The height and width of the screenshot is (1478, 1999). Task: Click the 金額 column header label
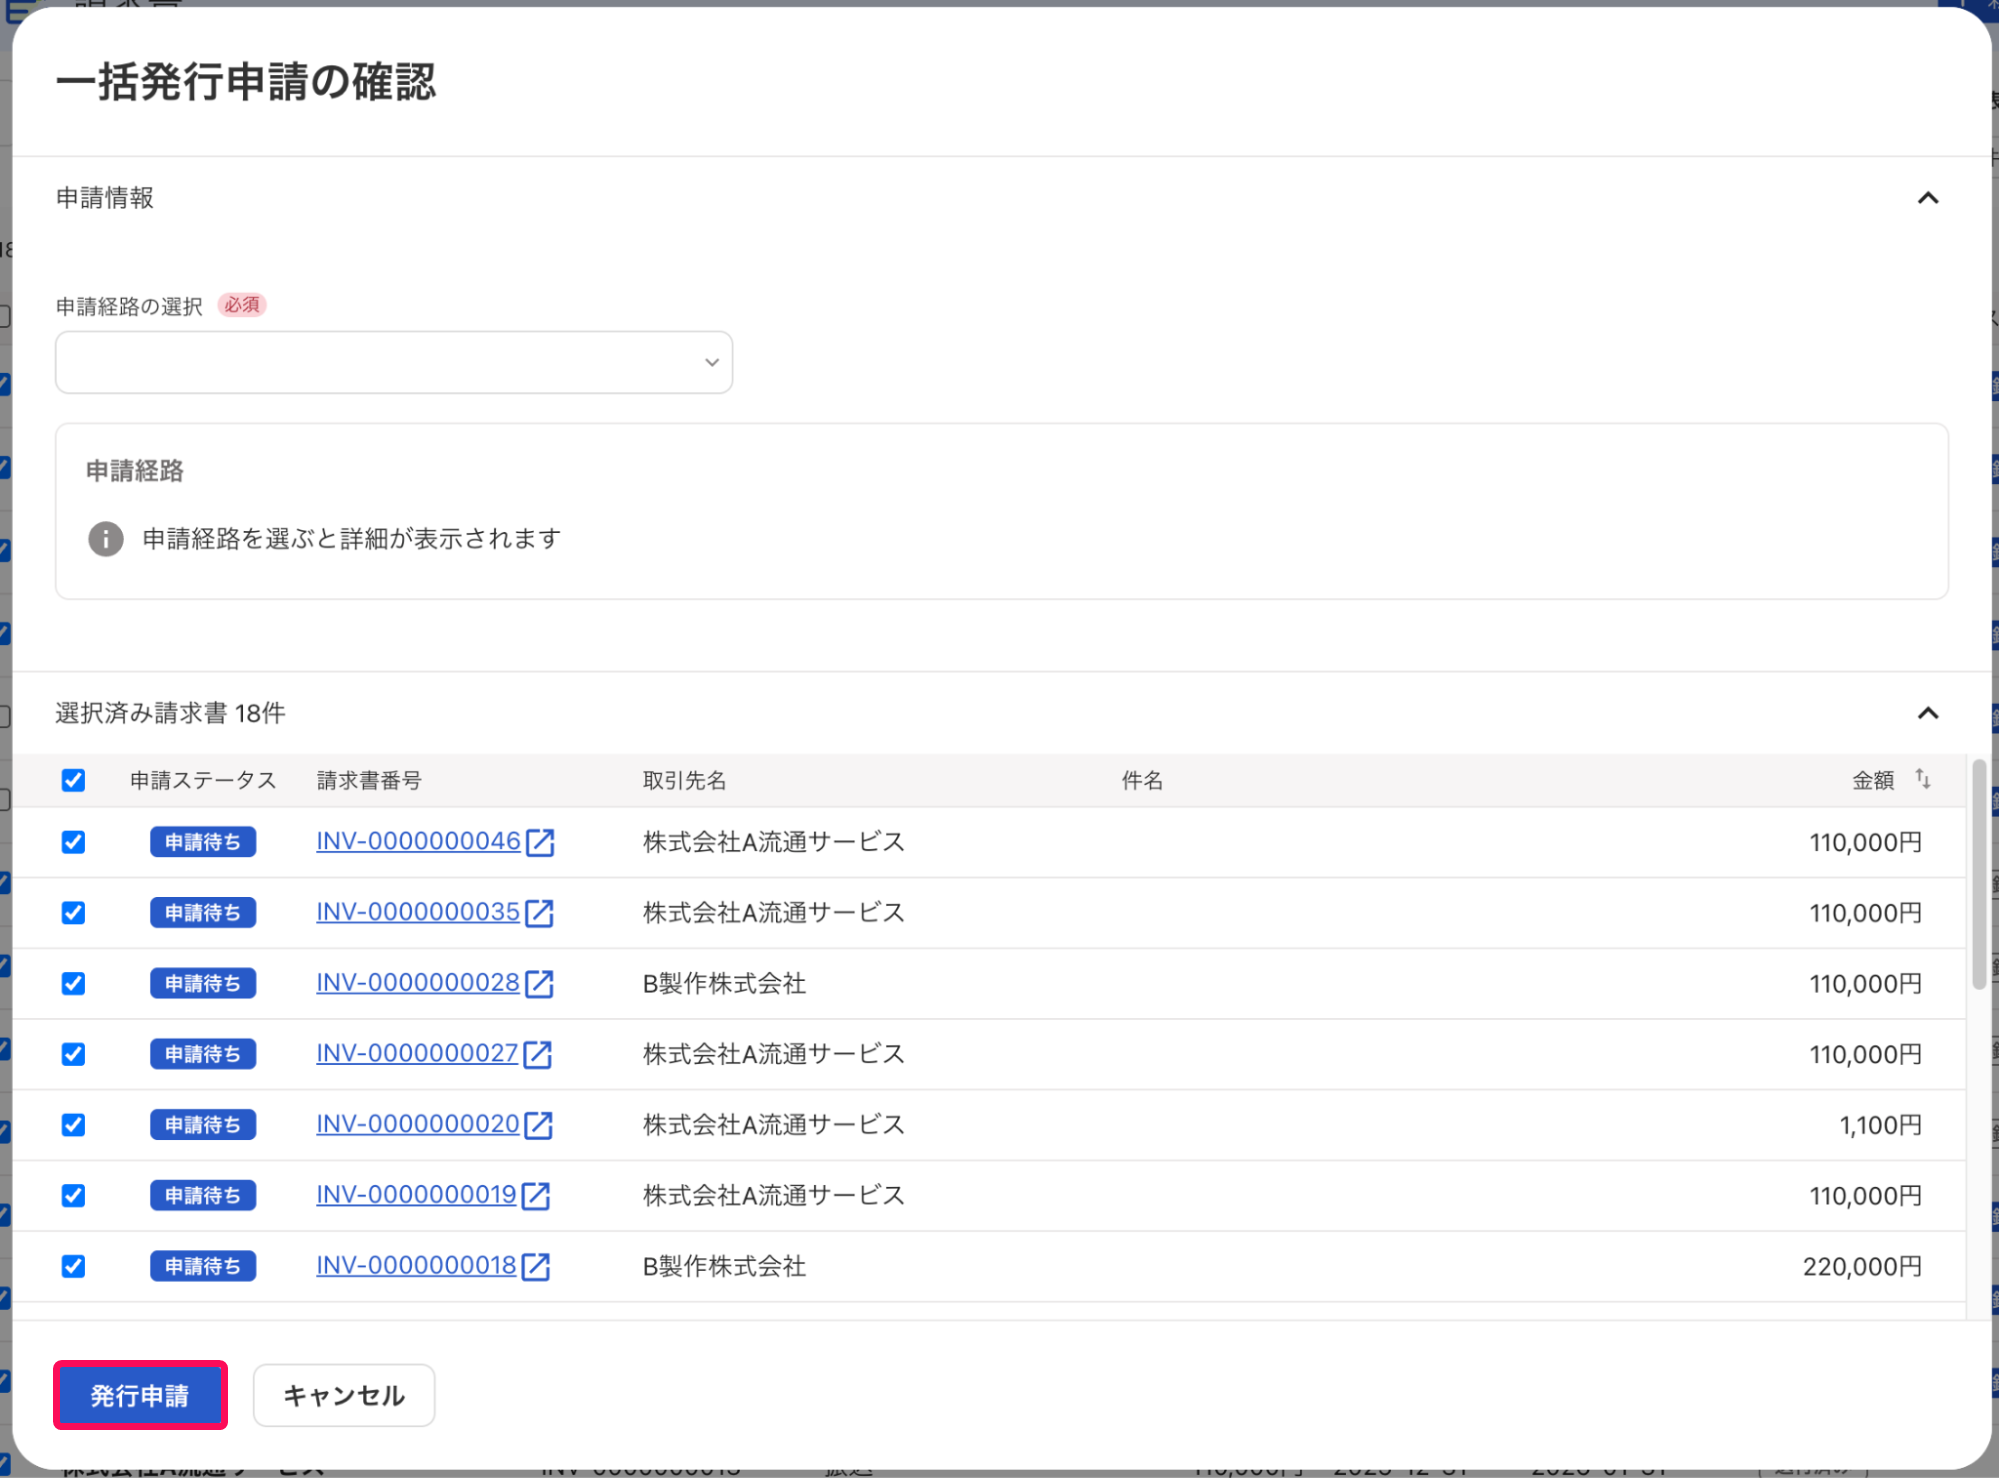1873,780
